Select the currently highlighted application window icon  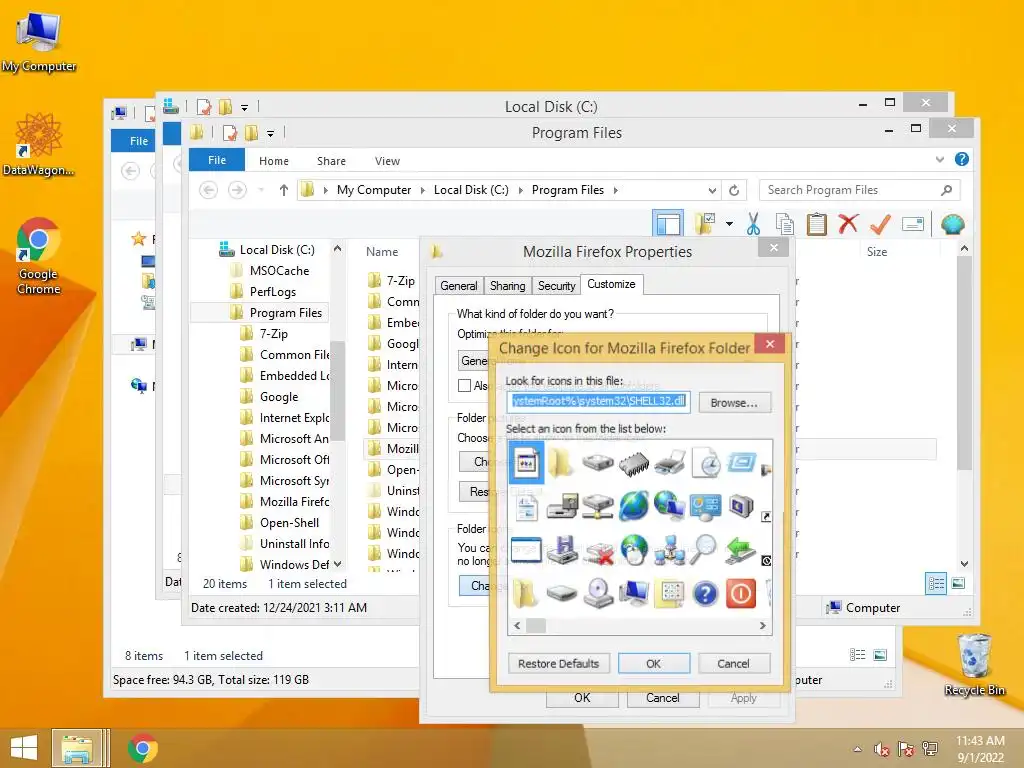(x=526, y=463)
